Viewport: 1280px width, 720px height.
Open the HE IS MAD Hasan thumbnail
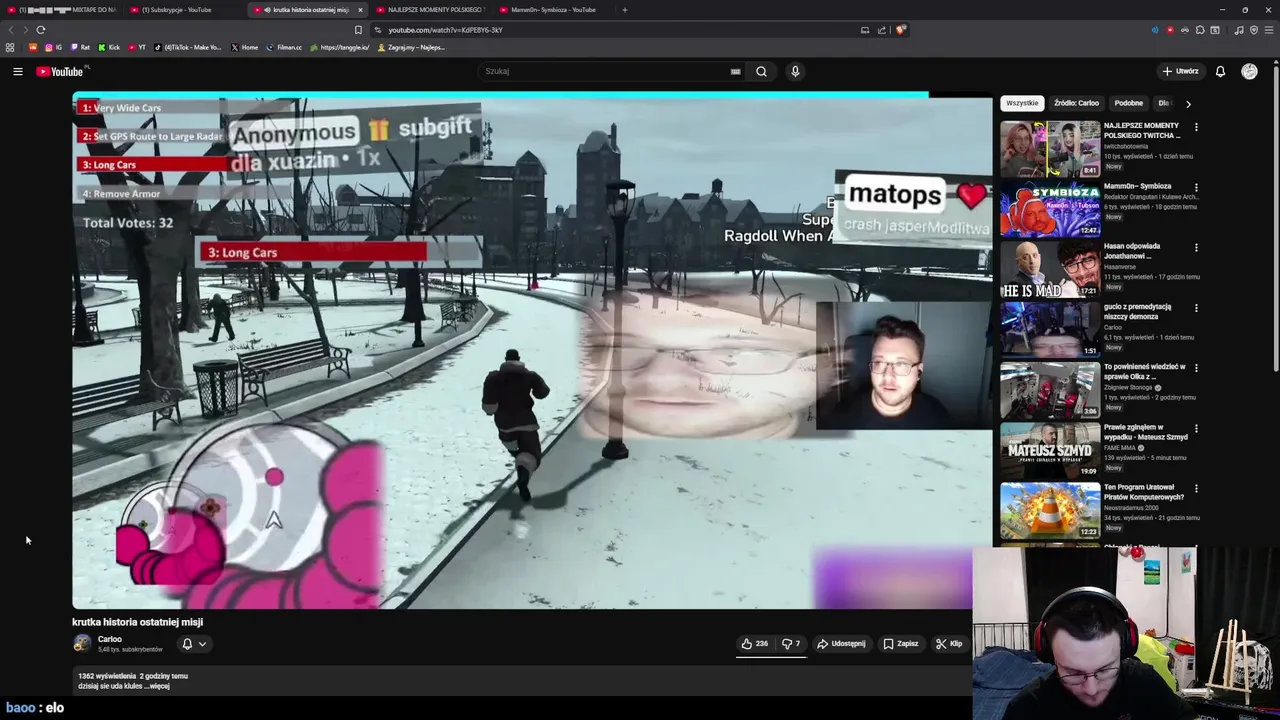pyautogui.click(x=1050, y=269)
